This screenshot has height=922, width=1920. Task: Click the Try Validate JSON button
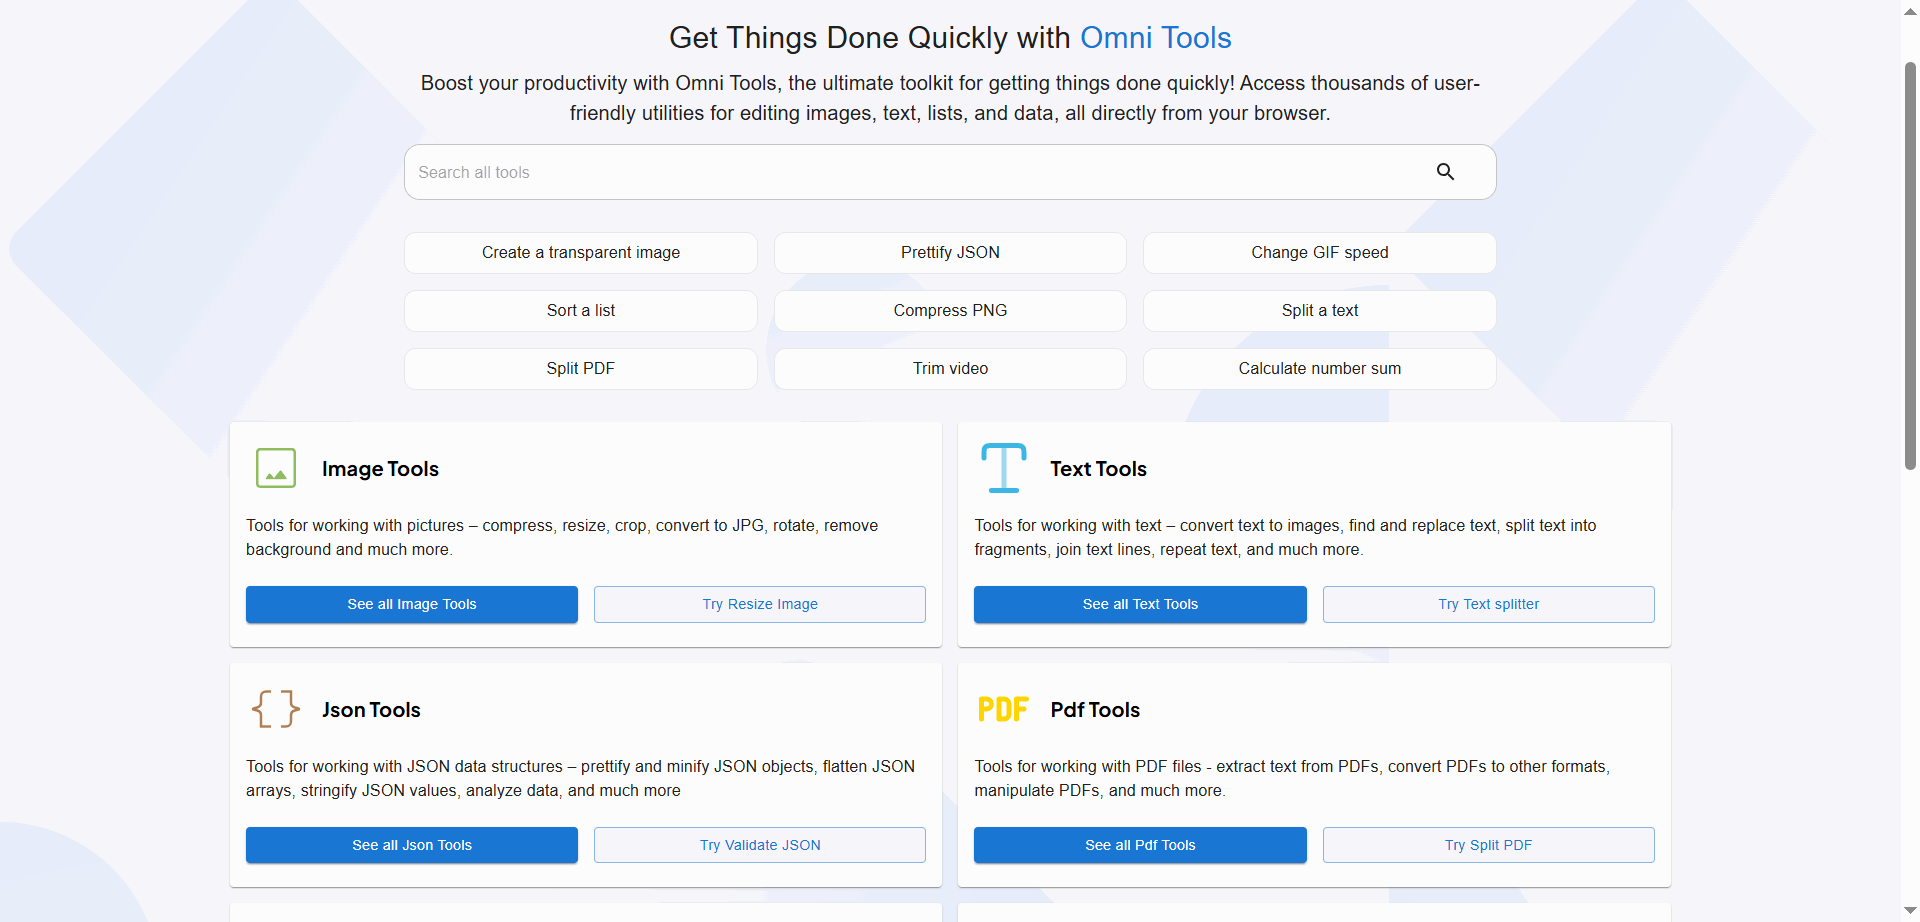tap(759, 845)
